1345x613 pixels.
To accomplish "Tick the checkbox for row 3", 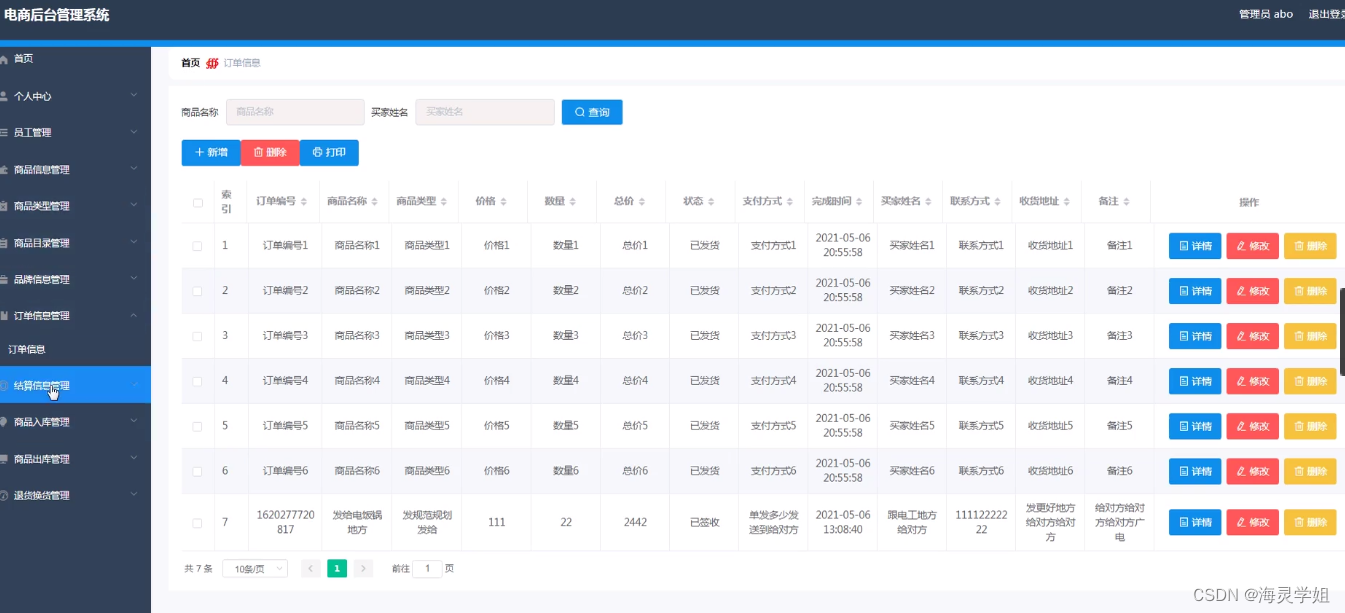I will tap(197, 335).
